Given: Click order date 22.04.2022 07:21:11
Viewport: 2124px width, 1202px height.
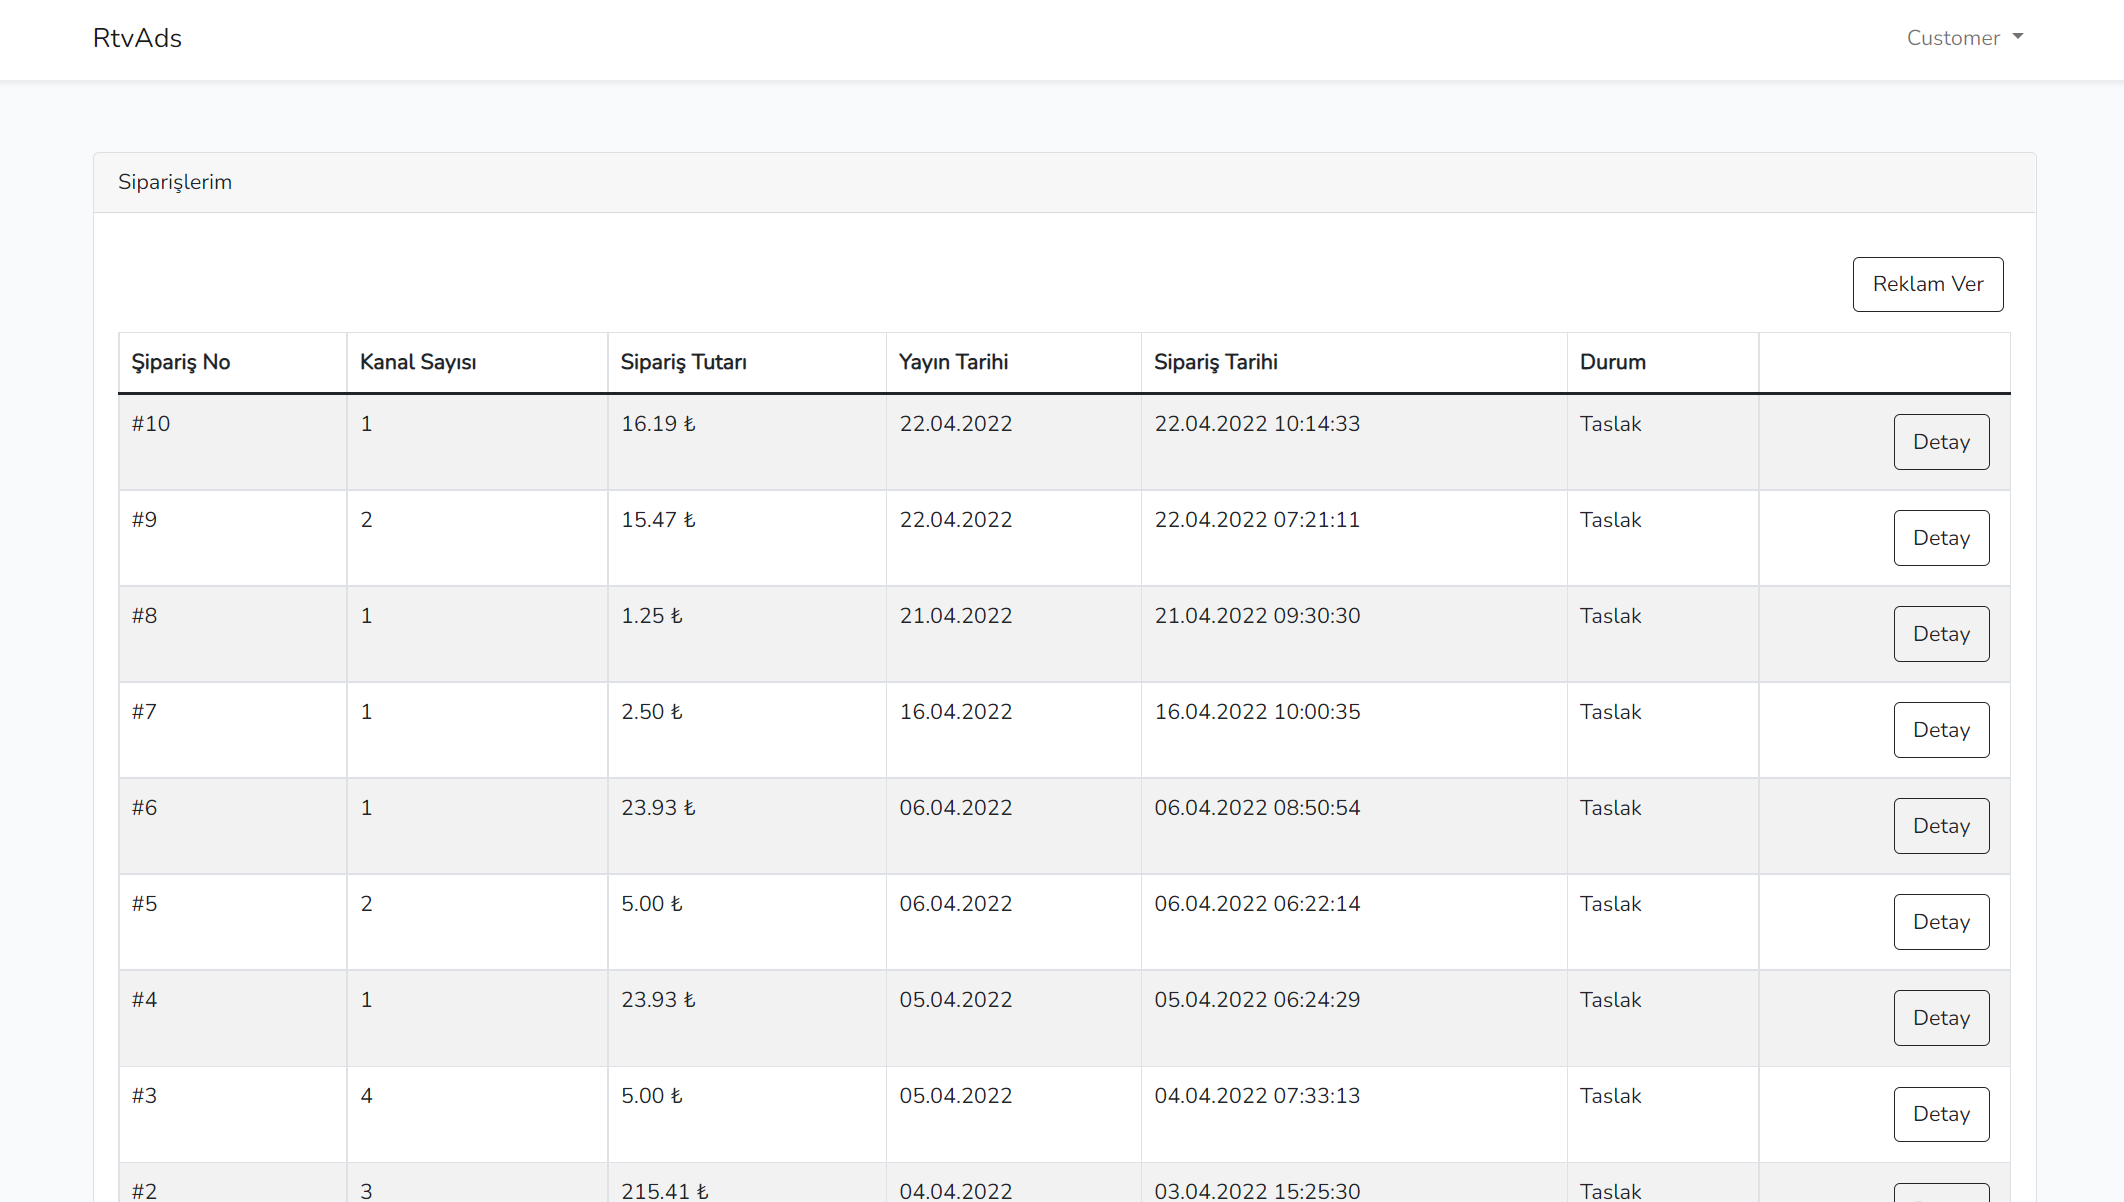Looking at the screenshot, I should pyautogui.click(x=1257, y=520).
